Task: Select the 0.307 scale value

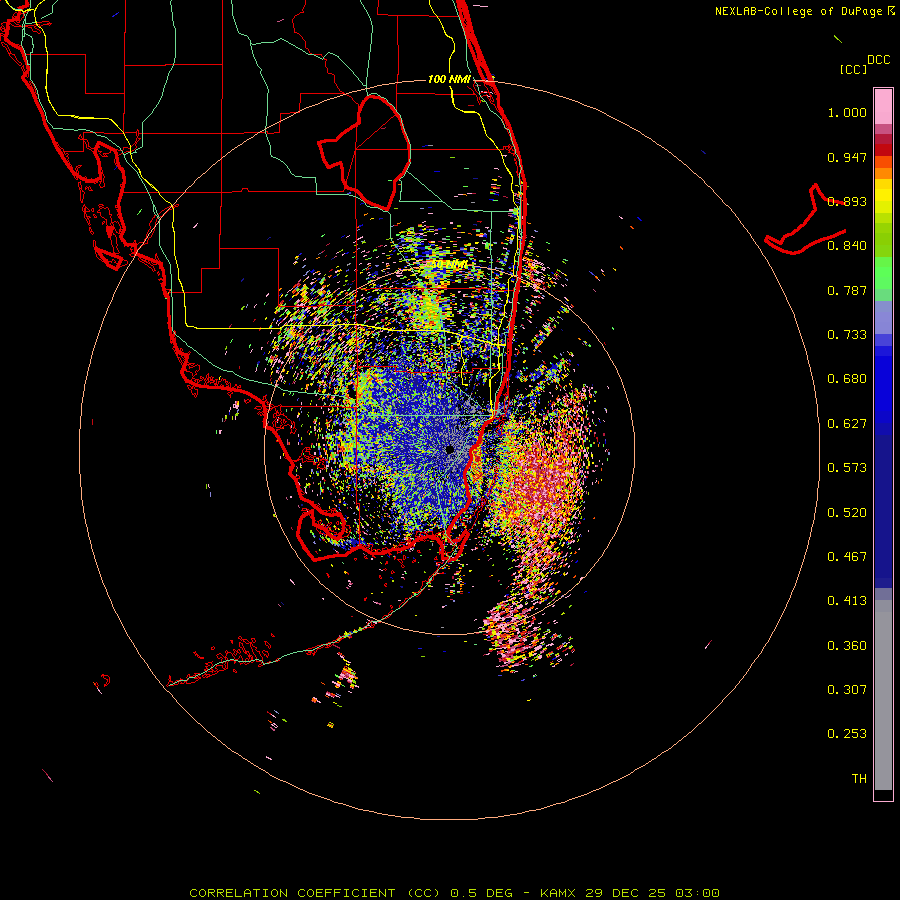Action: [847, 690]
